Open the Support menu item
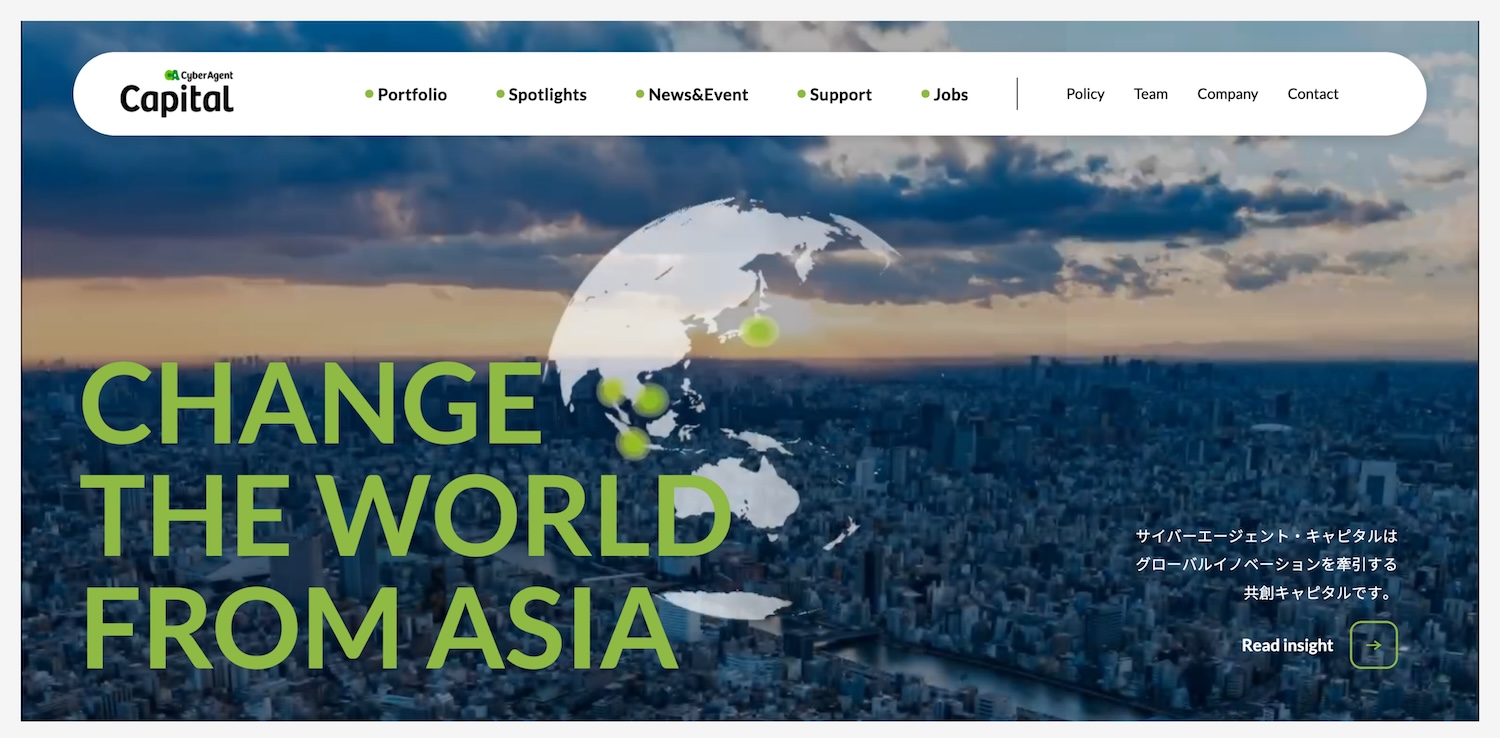The height and width of the screenshot is (738, 1500). [834, 94]
